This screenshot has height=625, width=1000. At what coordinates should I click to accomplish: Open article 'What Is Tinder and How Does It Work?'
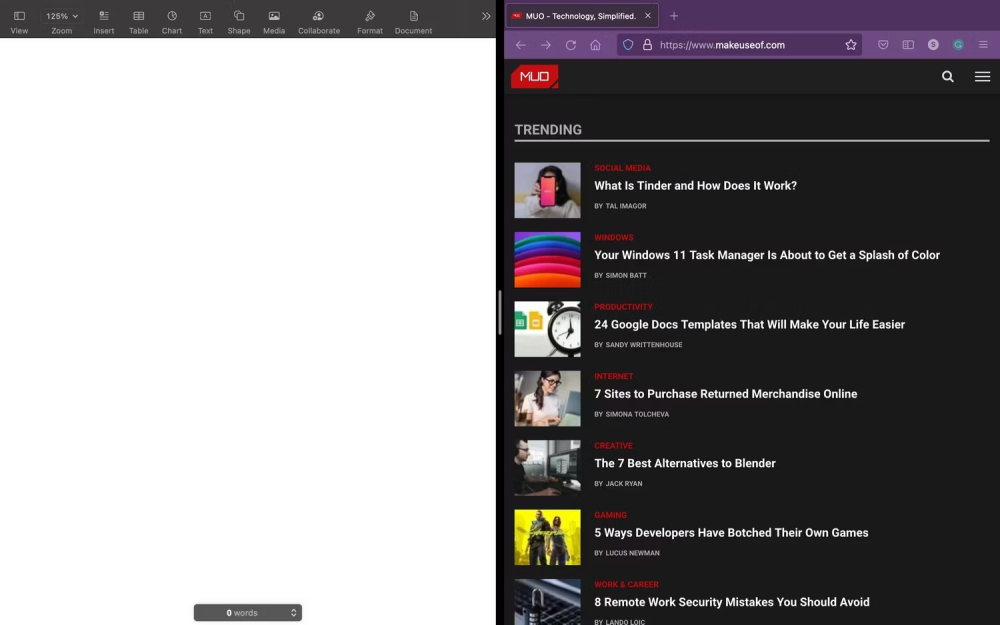(x=695, y=186)
